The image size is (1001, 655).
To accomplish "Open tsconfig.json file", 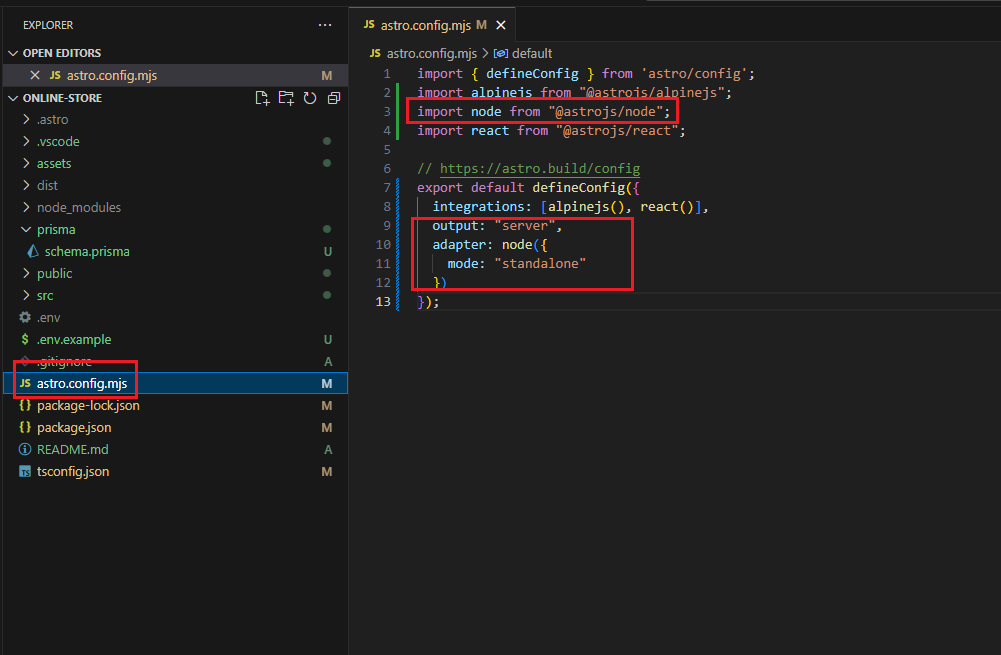I will (x=175, y=472).
